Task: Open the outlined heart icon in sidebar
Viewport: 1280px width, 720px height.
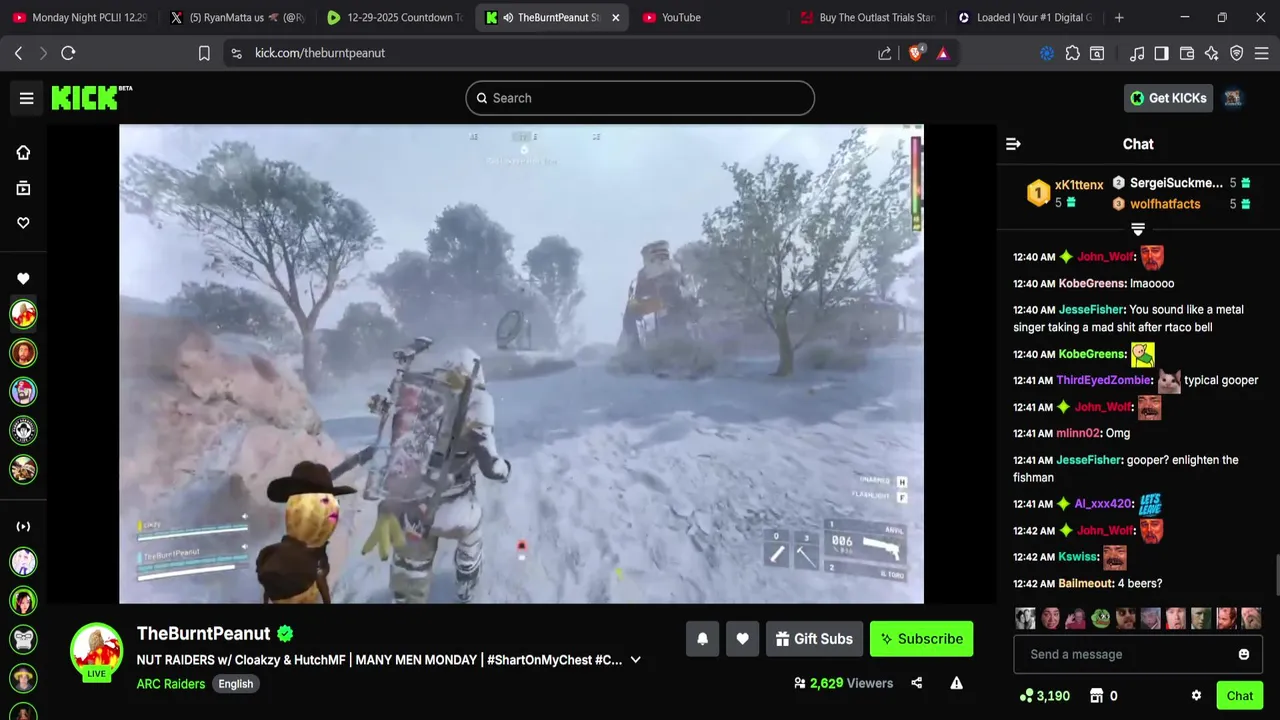Action: (x=23, y=223)
